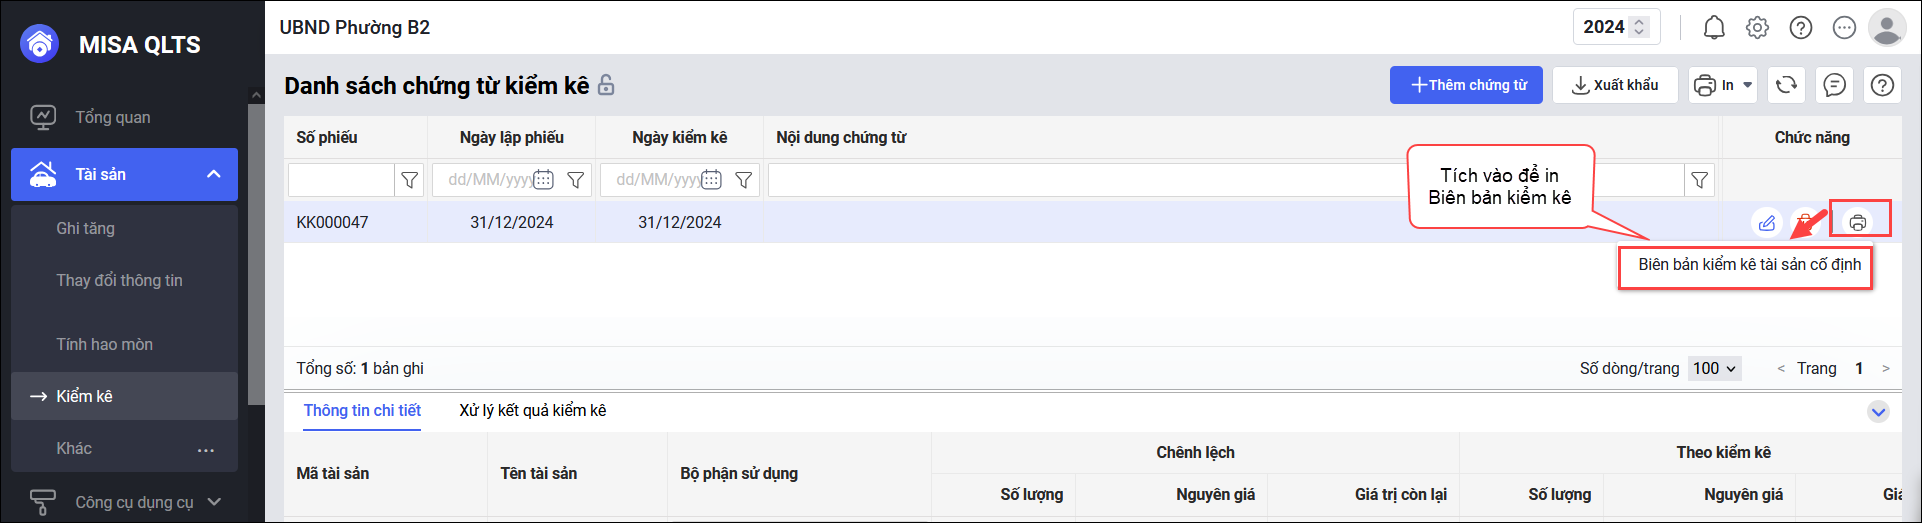The image size is (1922, 523).
Task: Click the refresh data icon button
Action: click(x=1786, y=85)
